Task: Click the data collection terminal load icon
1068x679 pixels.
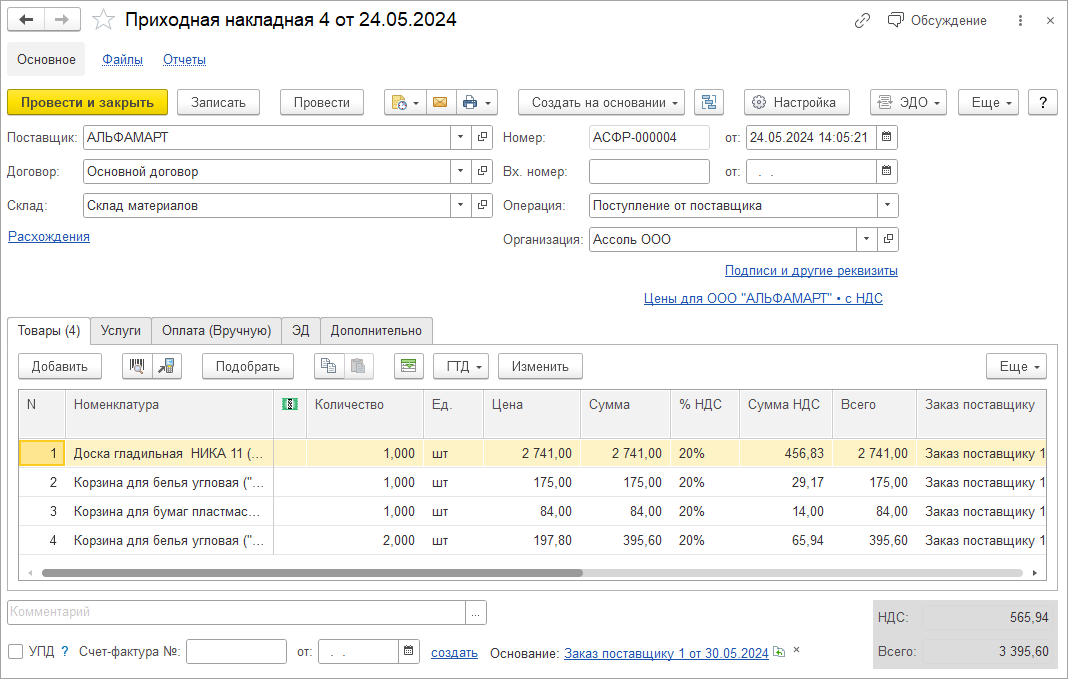Action: tap(167, 366)
